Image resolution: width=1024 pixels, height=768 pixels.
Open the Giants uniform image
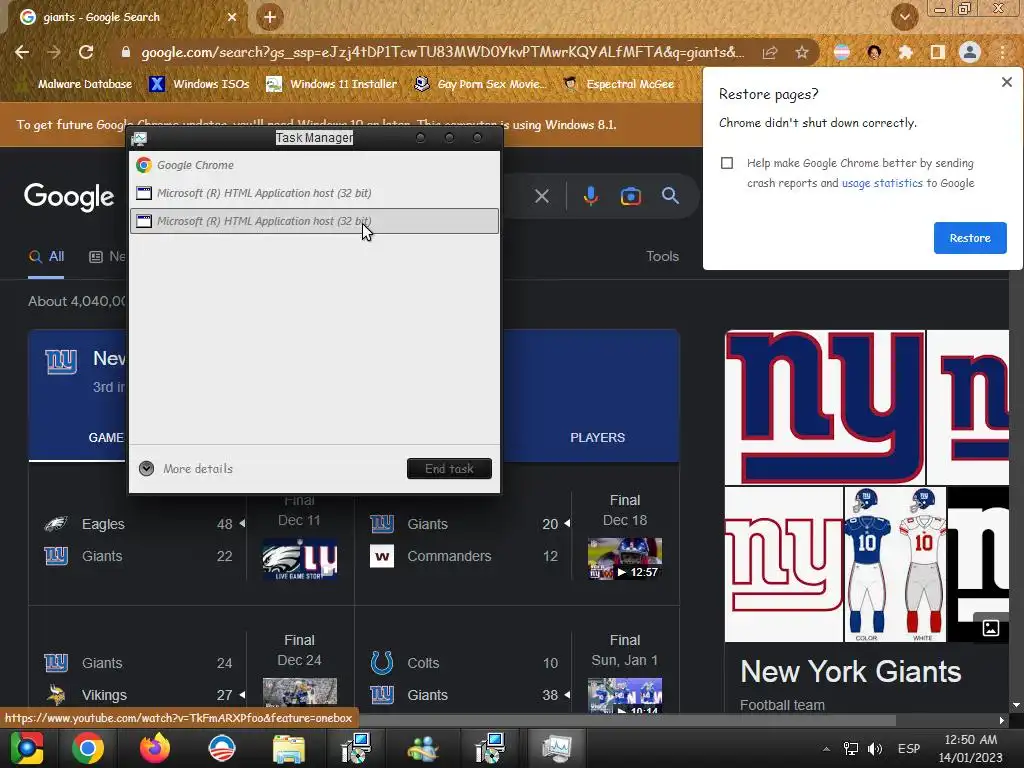tap(895, 564)
